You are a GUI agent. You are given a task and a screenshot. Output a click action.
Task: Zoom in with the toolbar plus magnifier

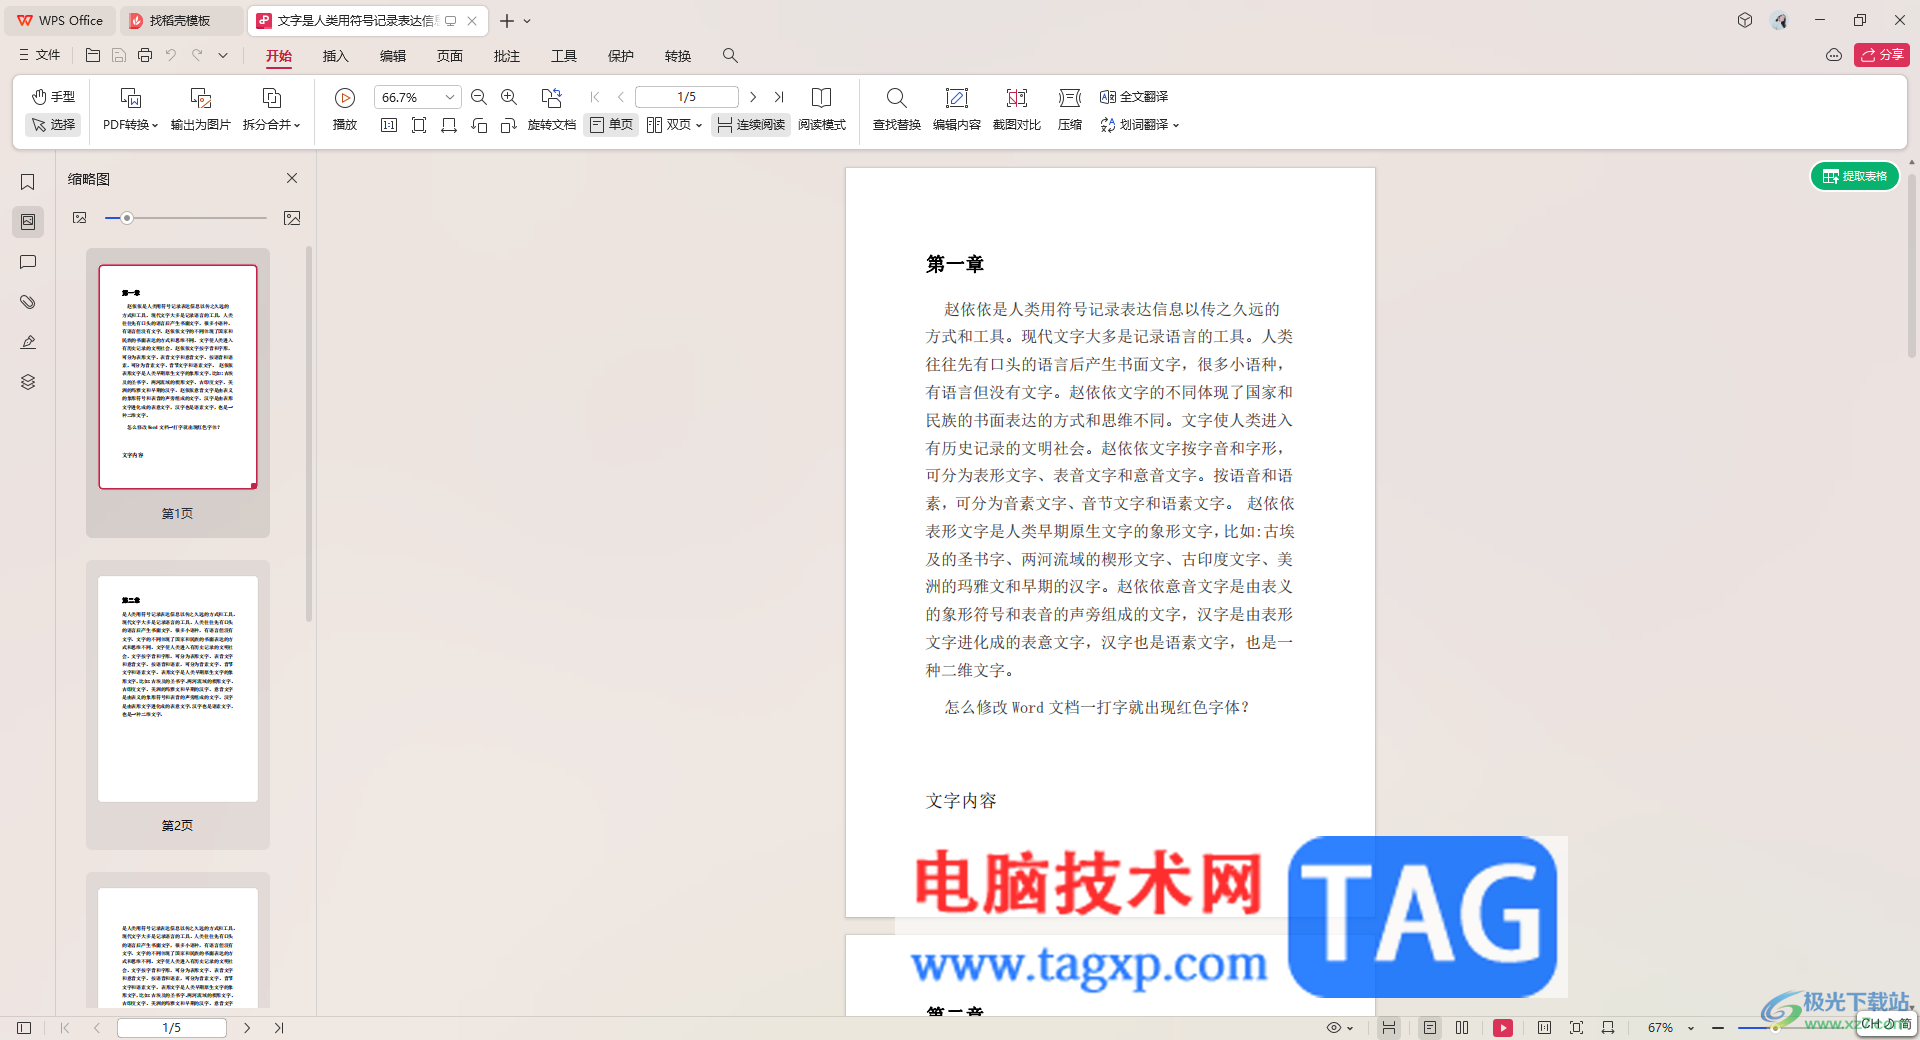(x=509, y=97)
